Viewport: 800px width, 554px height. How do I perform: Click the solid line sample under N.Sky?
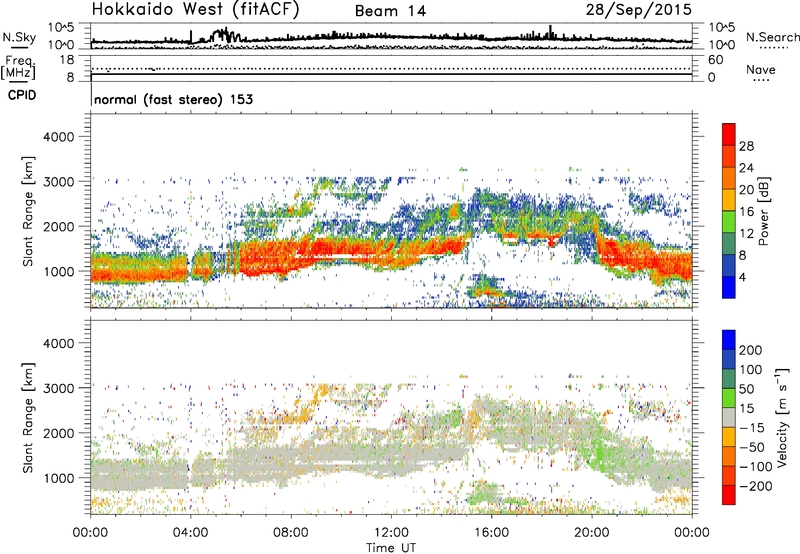(x=19, y=47)
